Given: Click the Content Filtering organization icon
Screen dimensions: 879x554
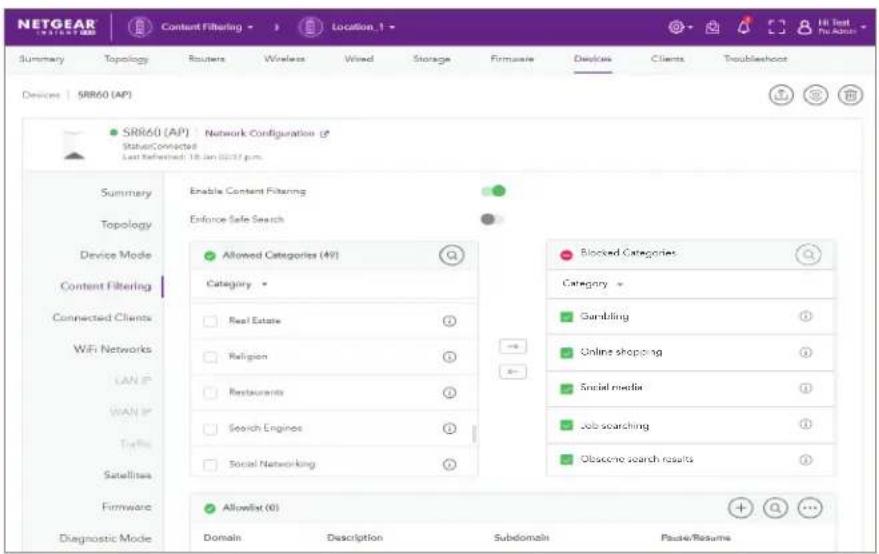Looking at the screenshot, I should click(x=140, y=27).
